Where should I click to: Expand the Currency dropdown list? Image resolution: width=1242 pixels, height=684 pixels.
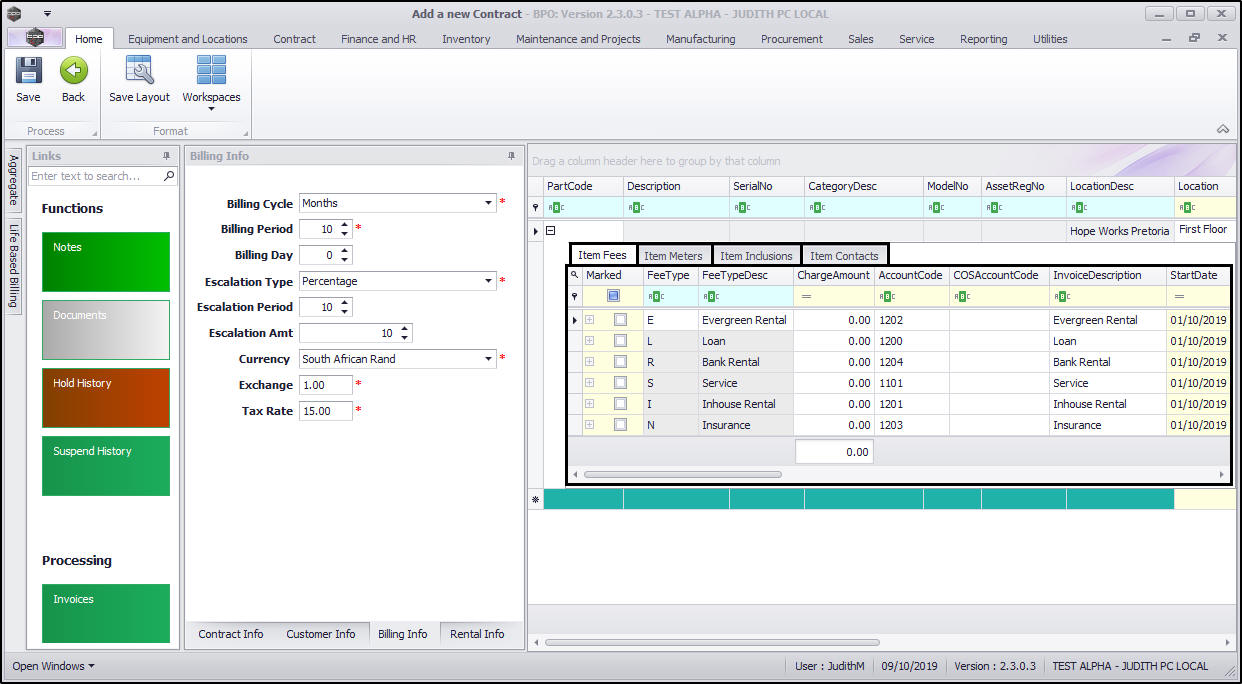coord(489,359)
